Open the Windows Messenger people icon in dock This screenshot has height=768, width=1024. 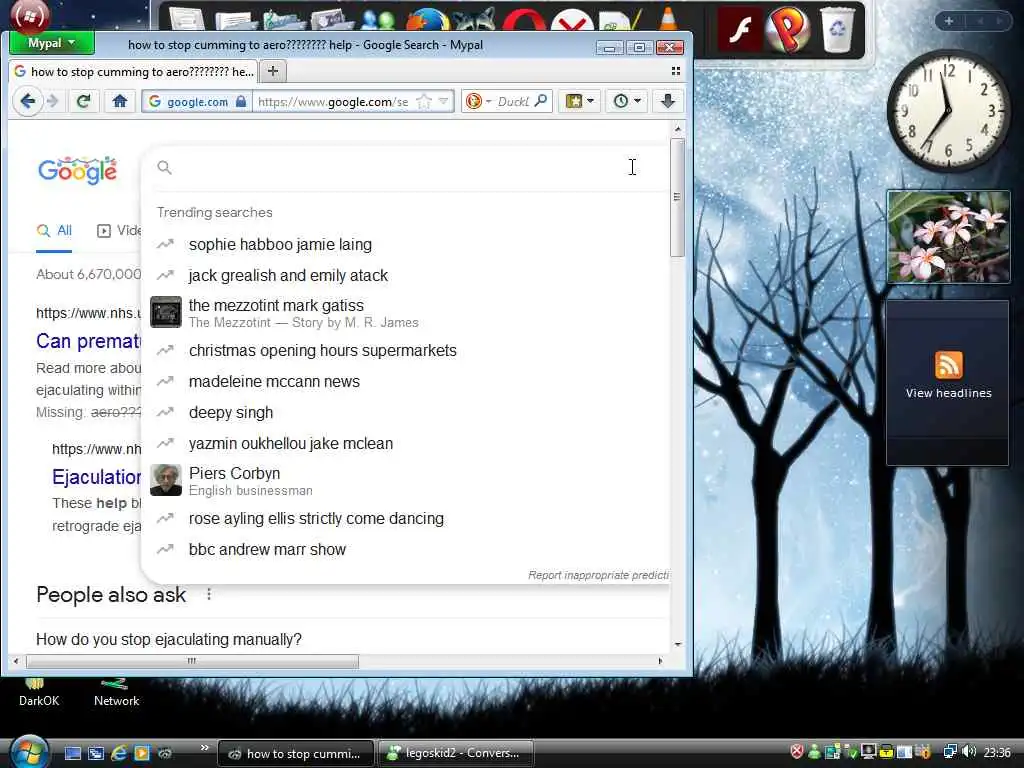tap(377, 20)
